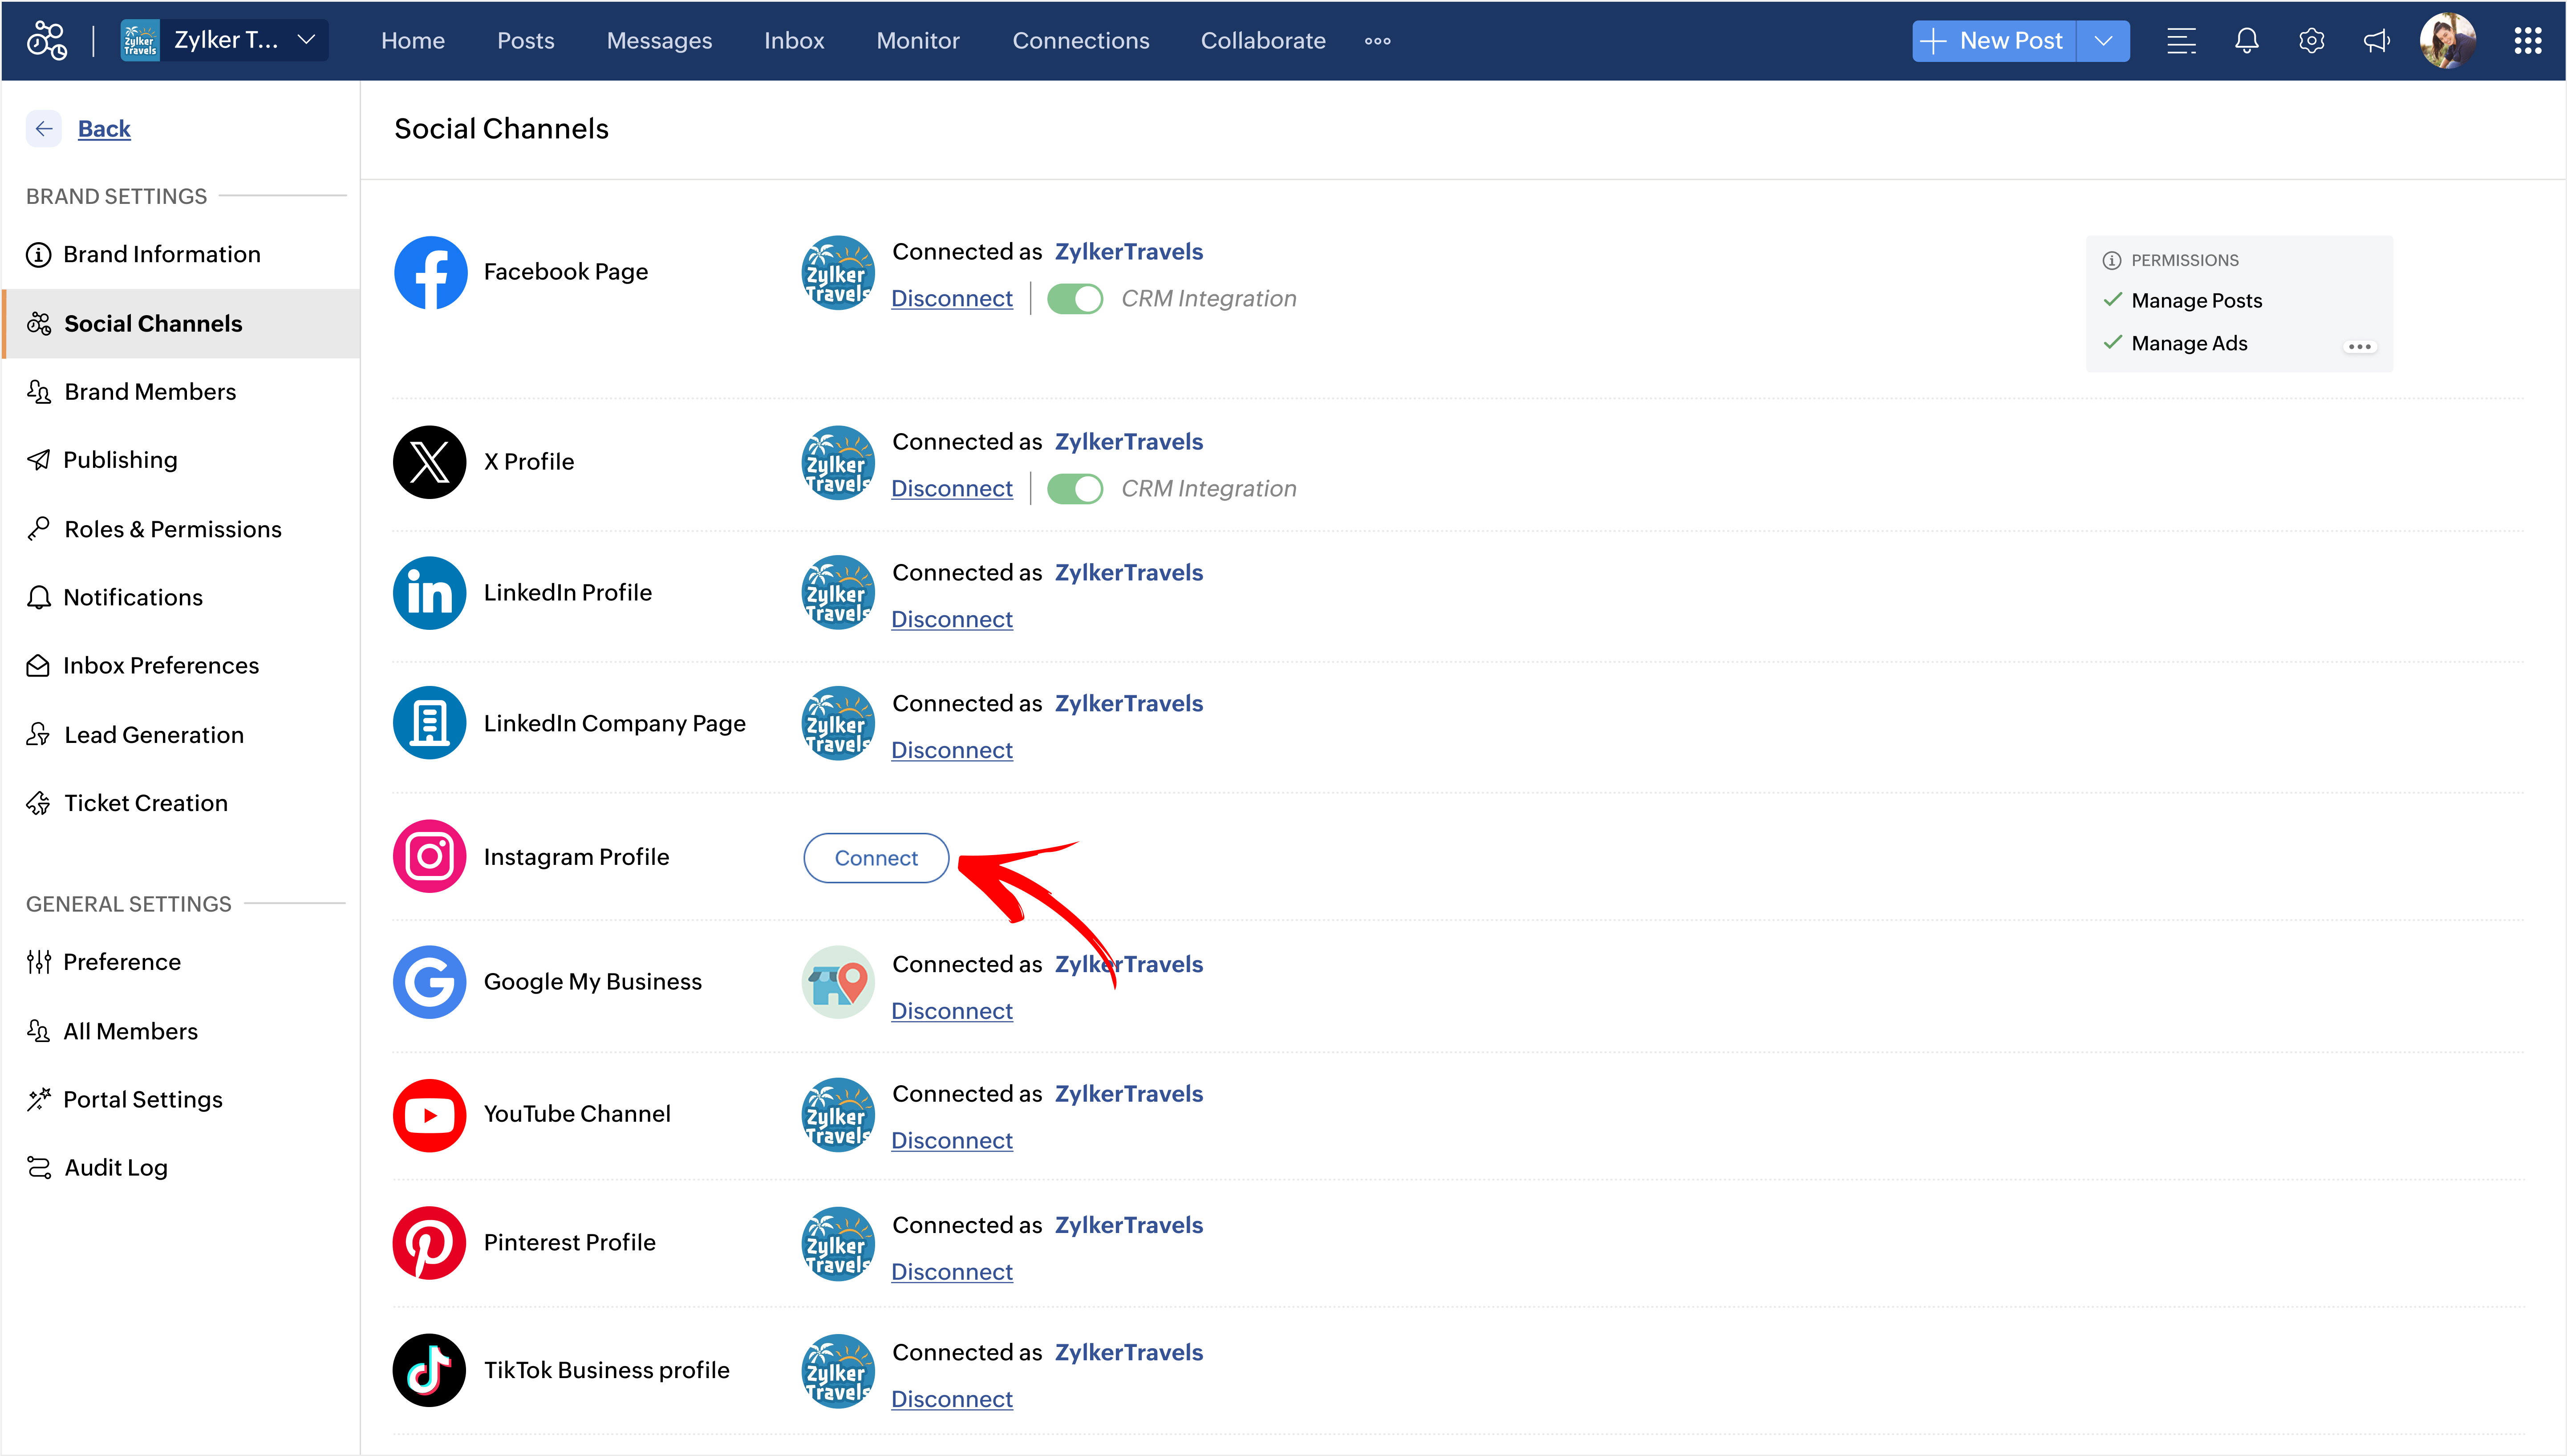
Task: Disconnect the Pinterest Profile
Action: pos(952,1272)
